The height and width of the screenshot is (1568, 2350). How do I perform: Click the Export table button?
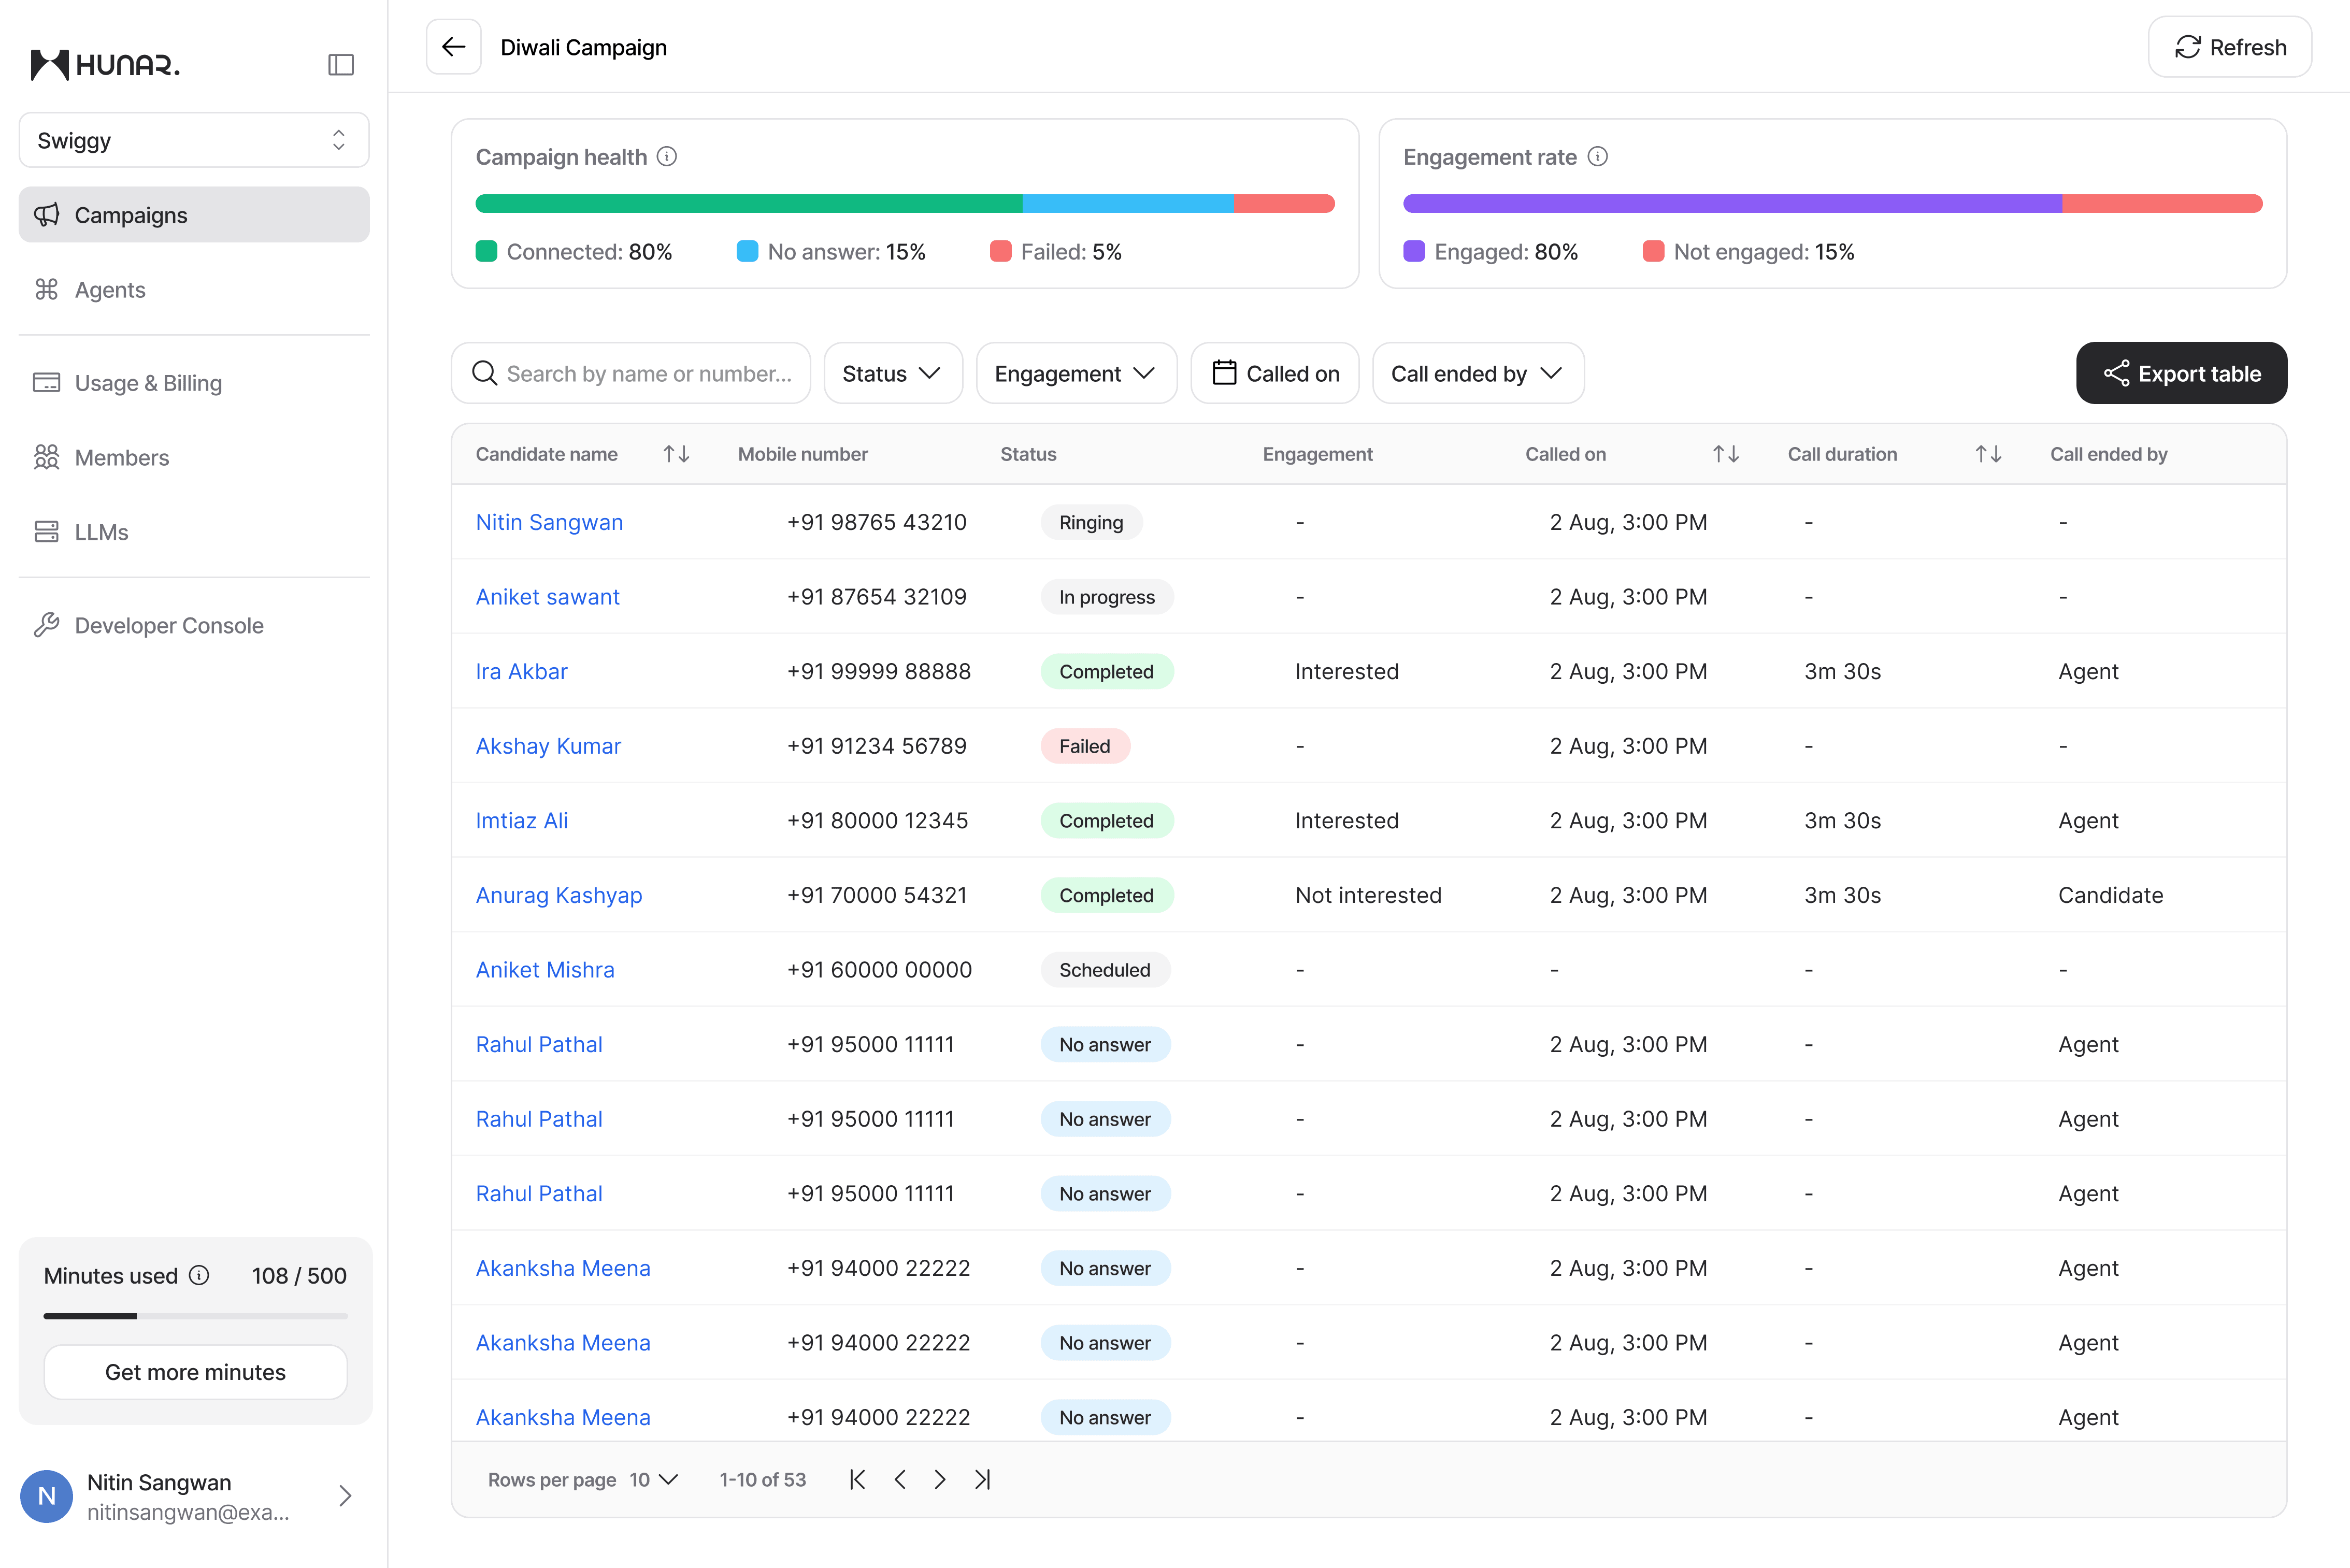pyautogui.click(x=2181, y=373)
